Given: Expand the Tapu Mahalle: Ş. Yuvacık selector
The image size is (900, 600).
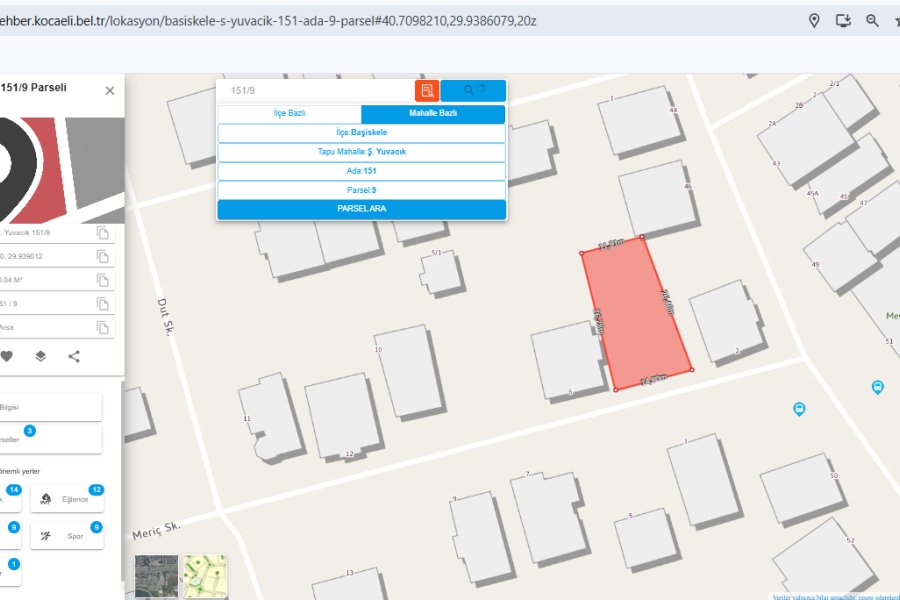Looking at the screenshot, I should [x=361, y=152].
